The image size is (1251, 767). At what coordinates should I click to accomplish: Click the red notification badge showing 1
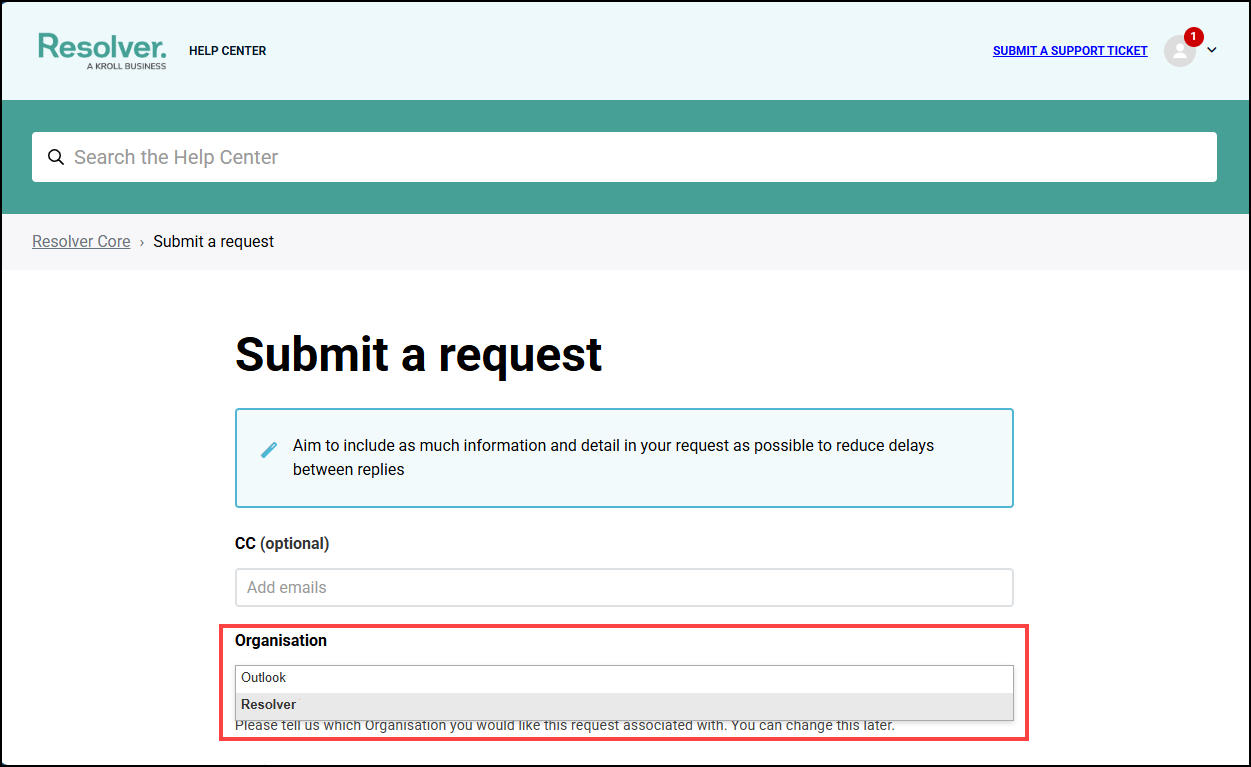coord(1193,37)
